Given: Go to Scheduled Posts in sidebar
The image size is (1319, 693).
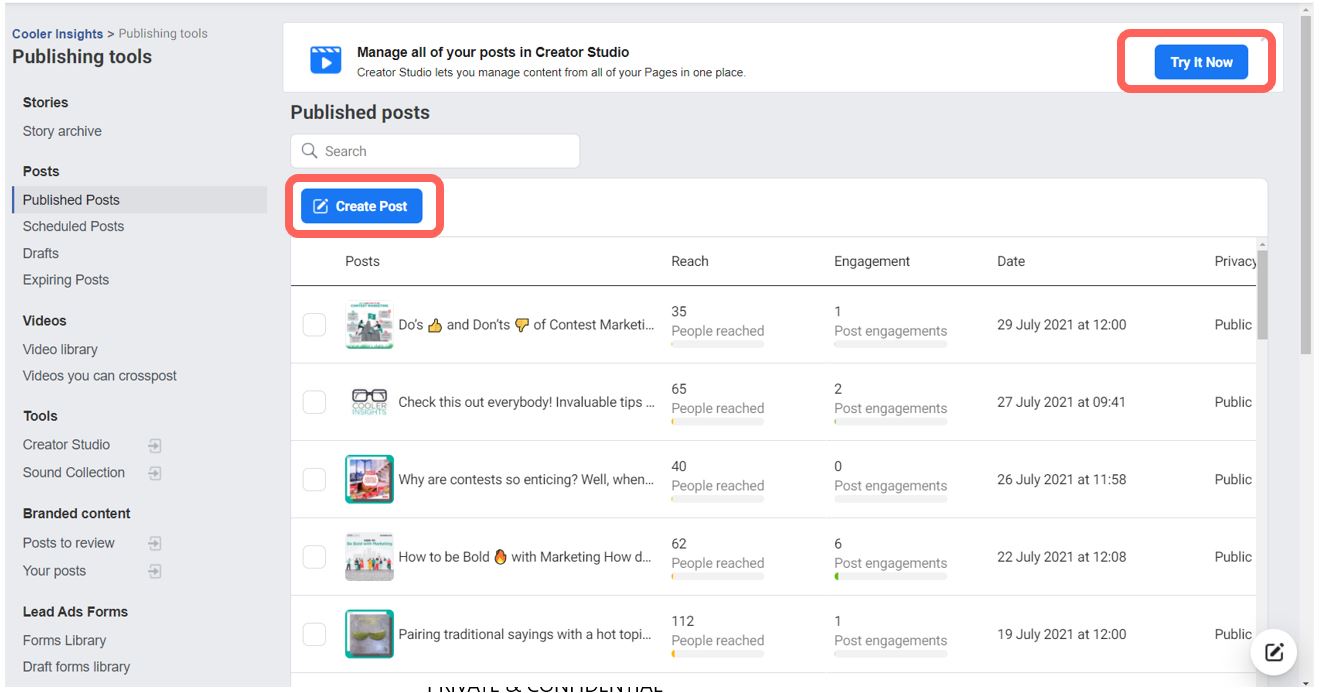Looking at the screenshot, I should coord(74,226).
